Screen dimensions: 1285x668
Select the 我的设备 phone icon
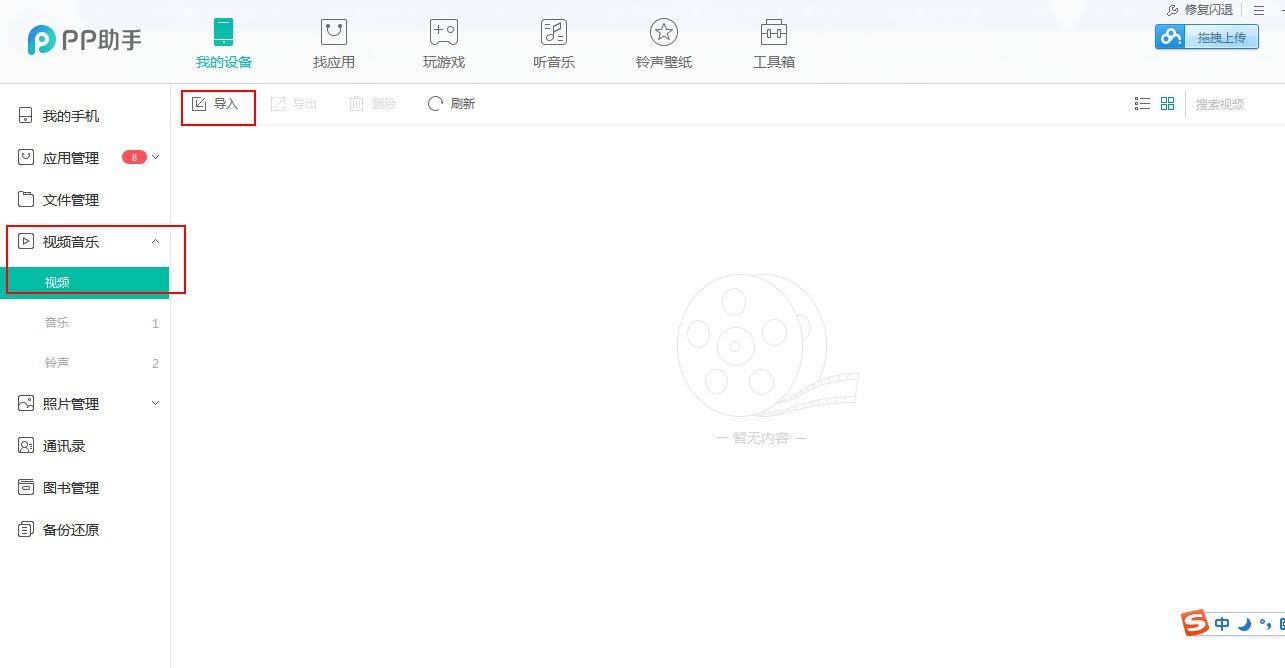click(224, 32)
